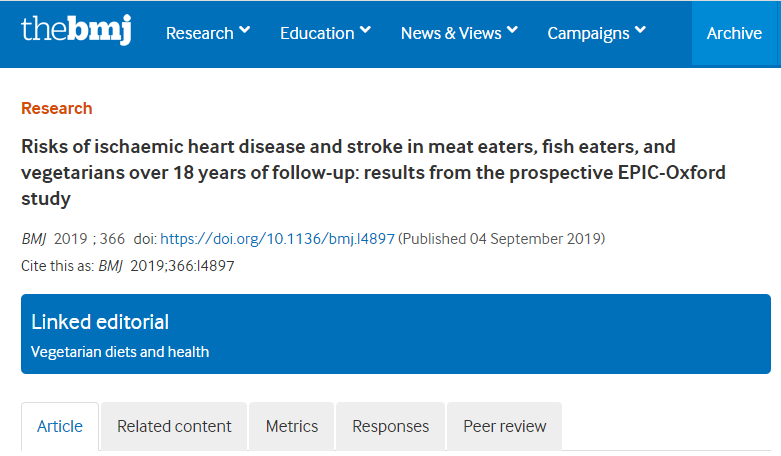Select the Article tab
Viewport: 781px width, 456px height.
pos(60,427)
